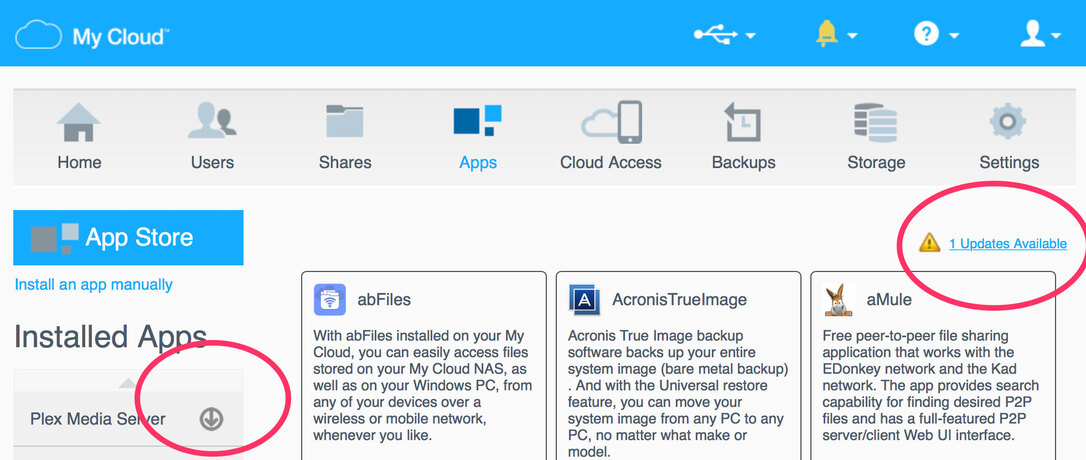
Task: Open the Cloud Access tab
Action: coord(611,137)
